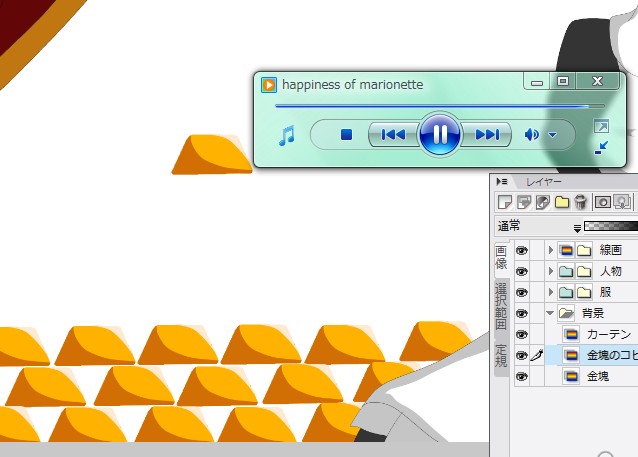Hide the 人物 folder via eye icon

coord(522,271)
